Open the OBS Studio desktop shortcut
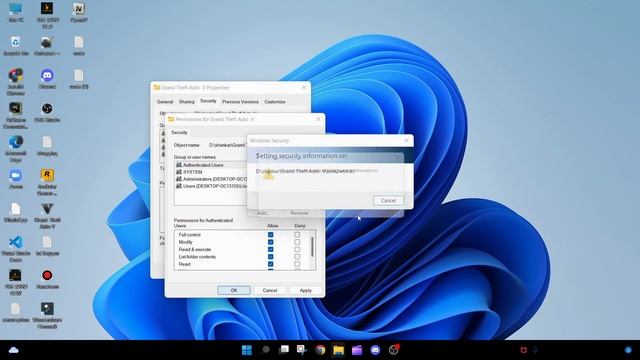 47,113
